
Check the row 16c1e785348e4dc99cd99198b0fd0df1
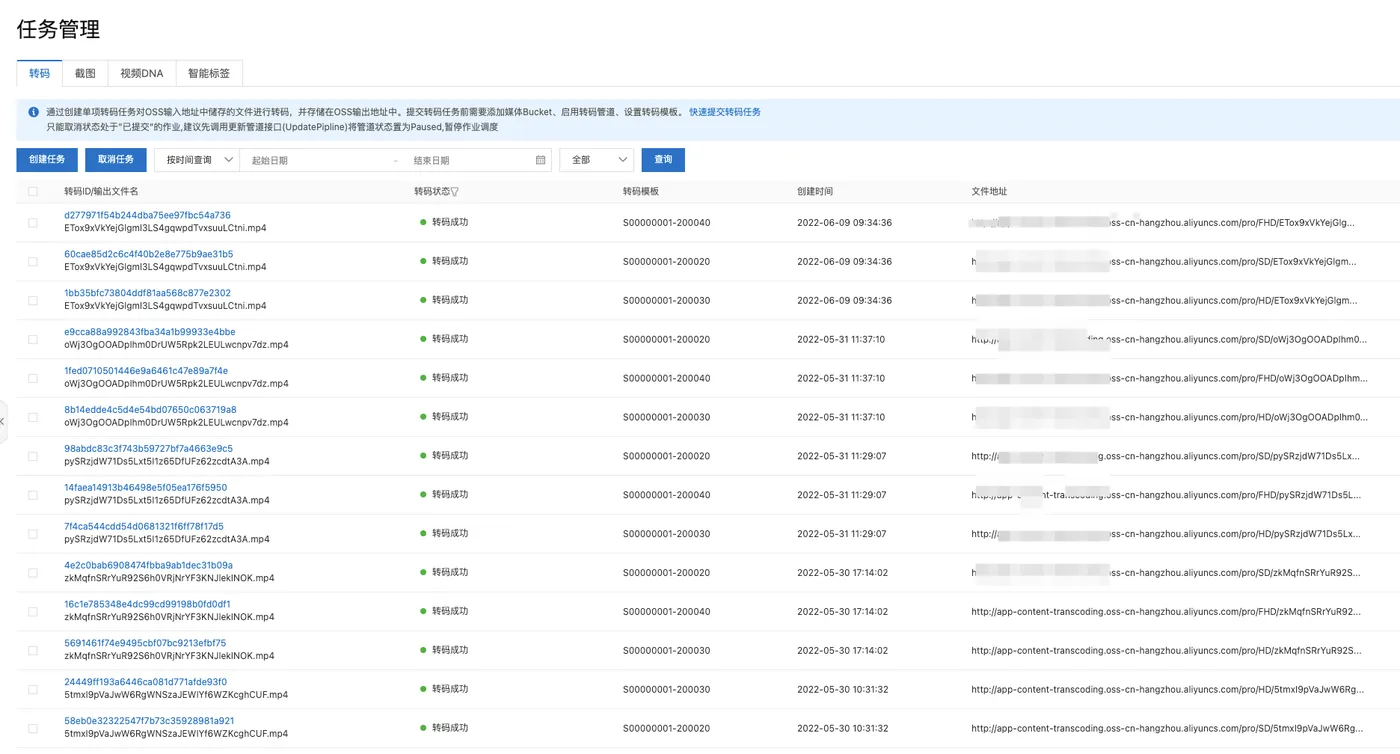pos(33,612)
